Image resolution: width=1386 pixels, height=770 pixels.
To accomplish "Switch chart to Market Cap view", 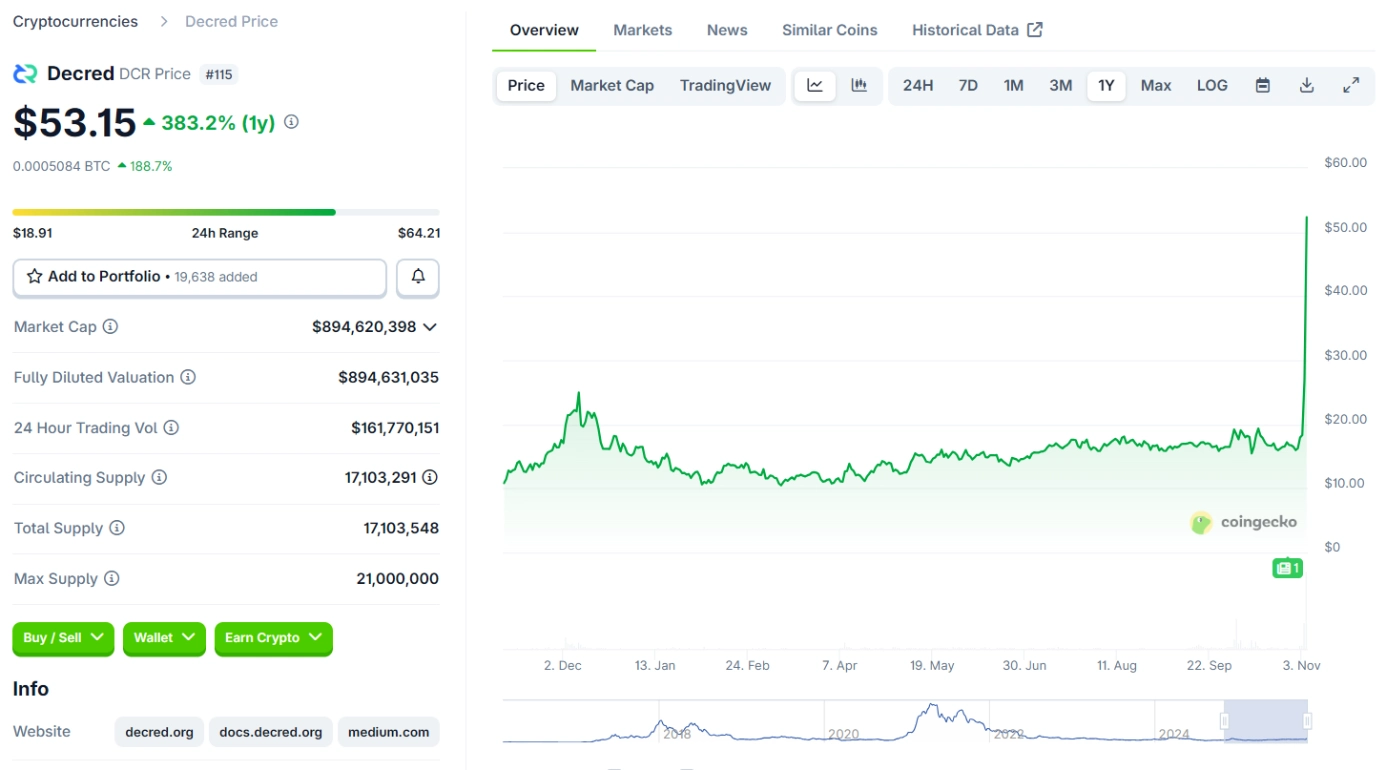I will [x=612, y=86].
